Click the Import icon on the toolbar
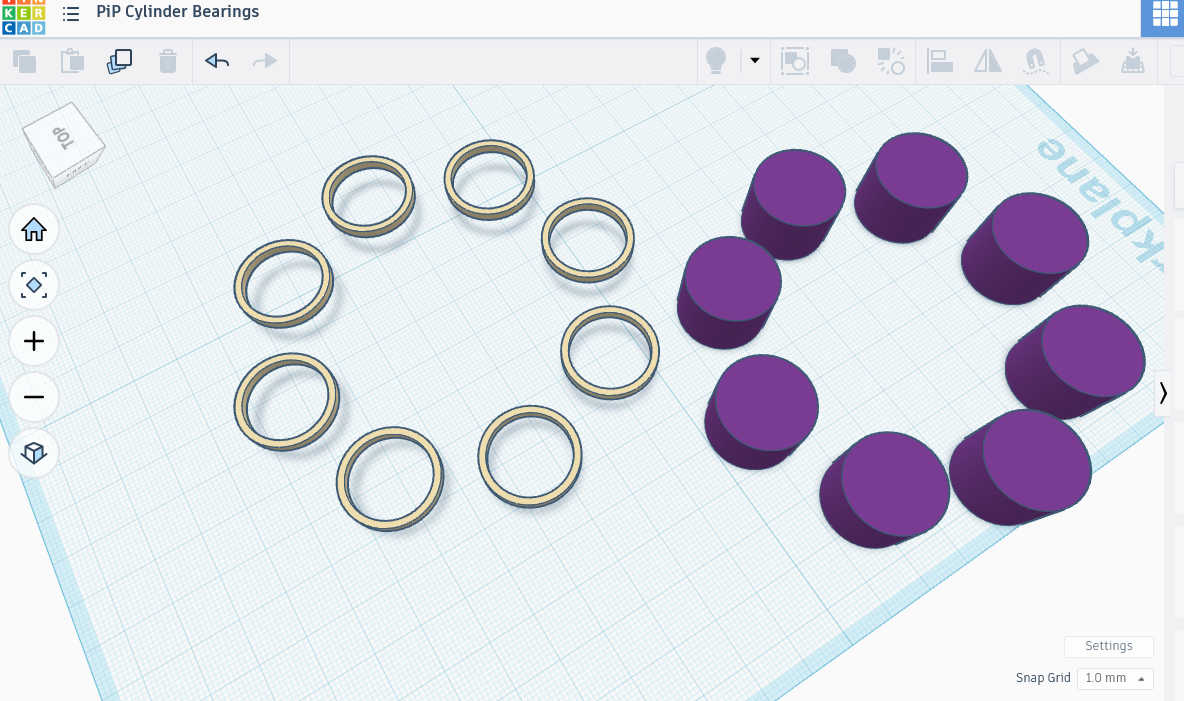This screenshot has width=1184, height=701. 1134,61
